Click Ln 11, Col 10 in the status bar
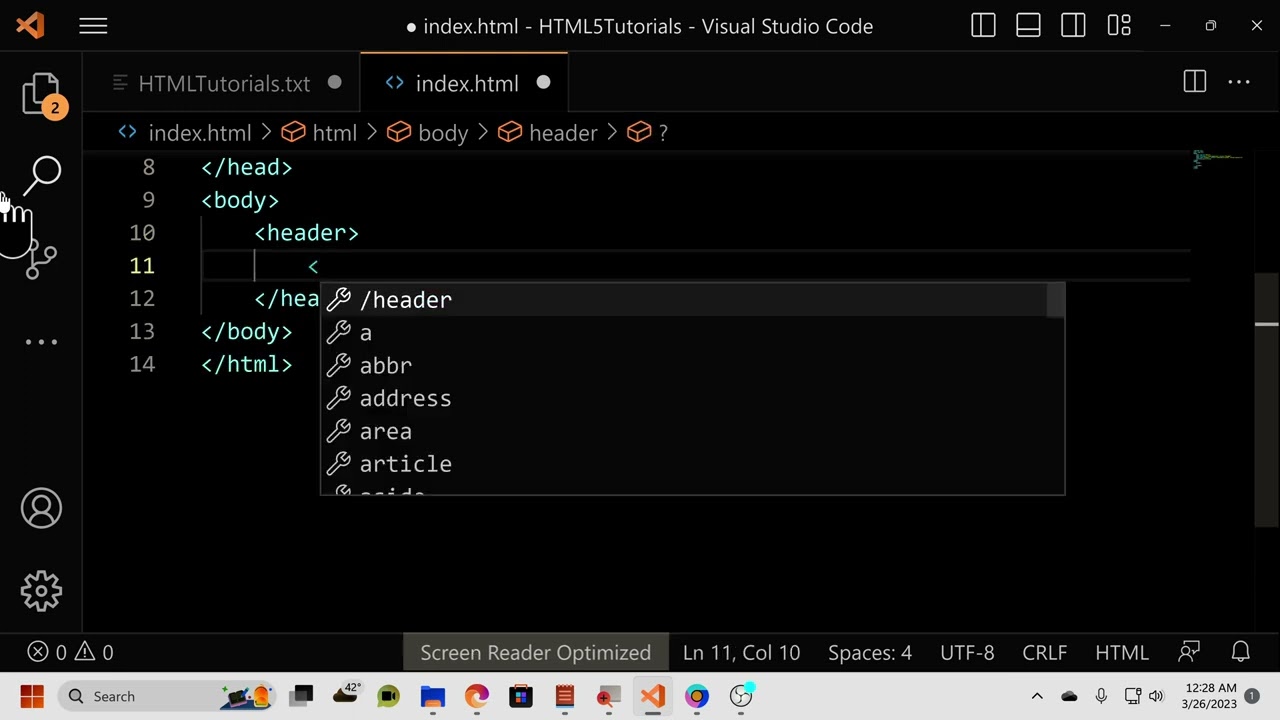 tap(741, 653)
